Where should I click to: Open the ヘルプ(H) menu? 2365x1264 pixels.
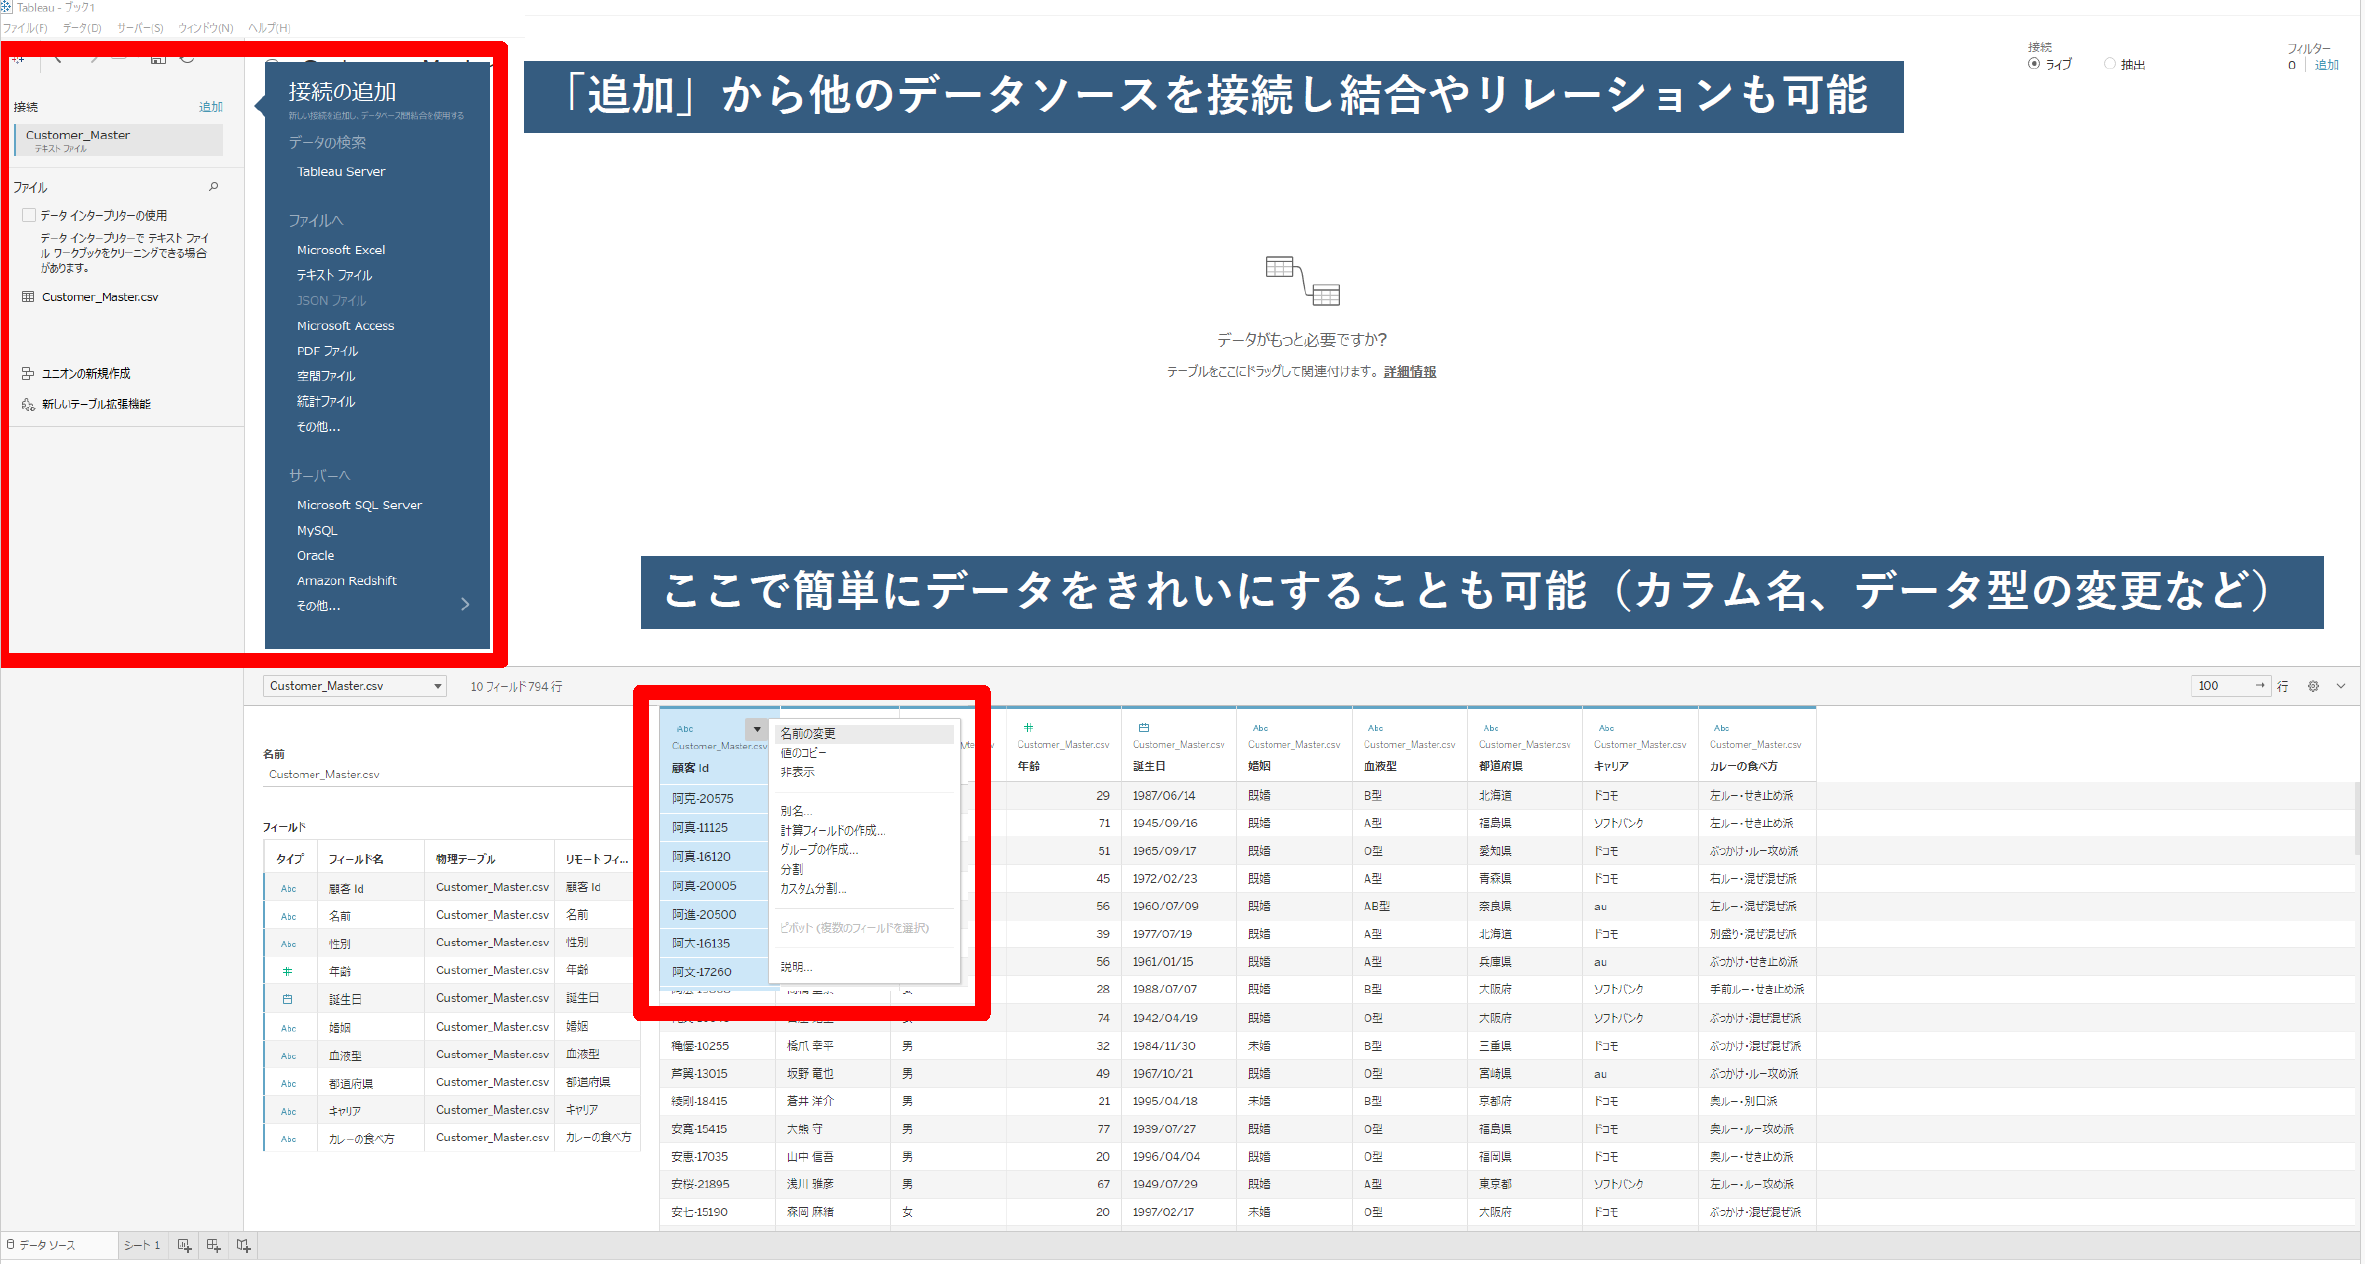pyautogui.click(x=269, y=28)
